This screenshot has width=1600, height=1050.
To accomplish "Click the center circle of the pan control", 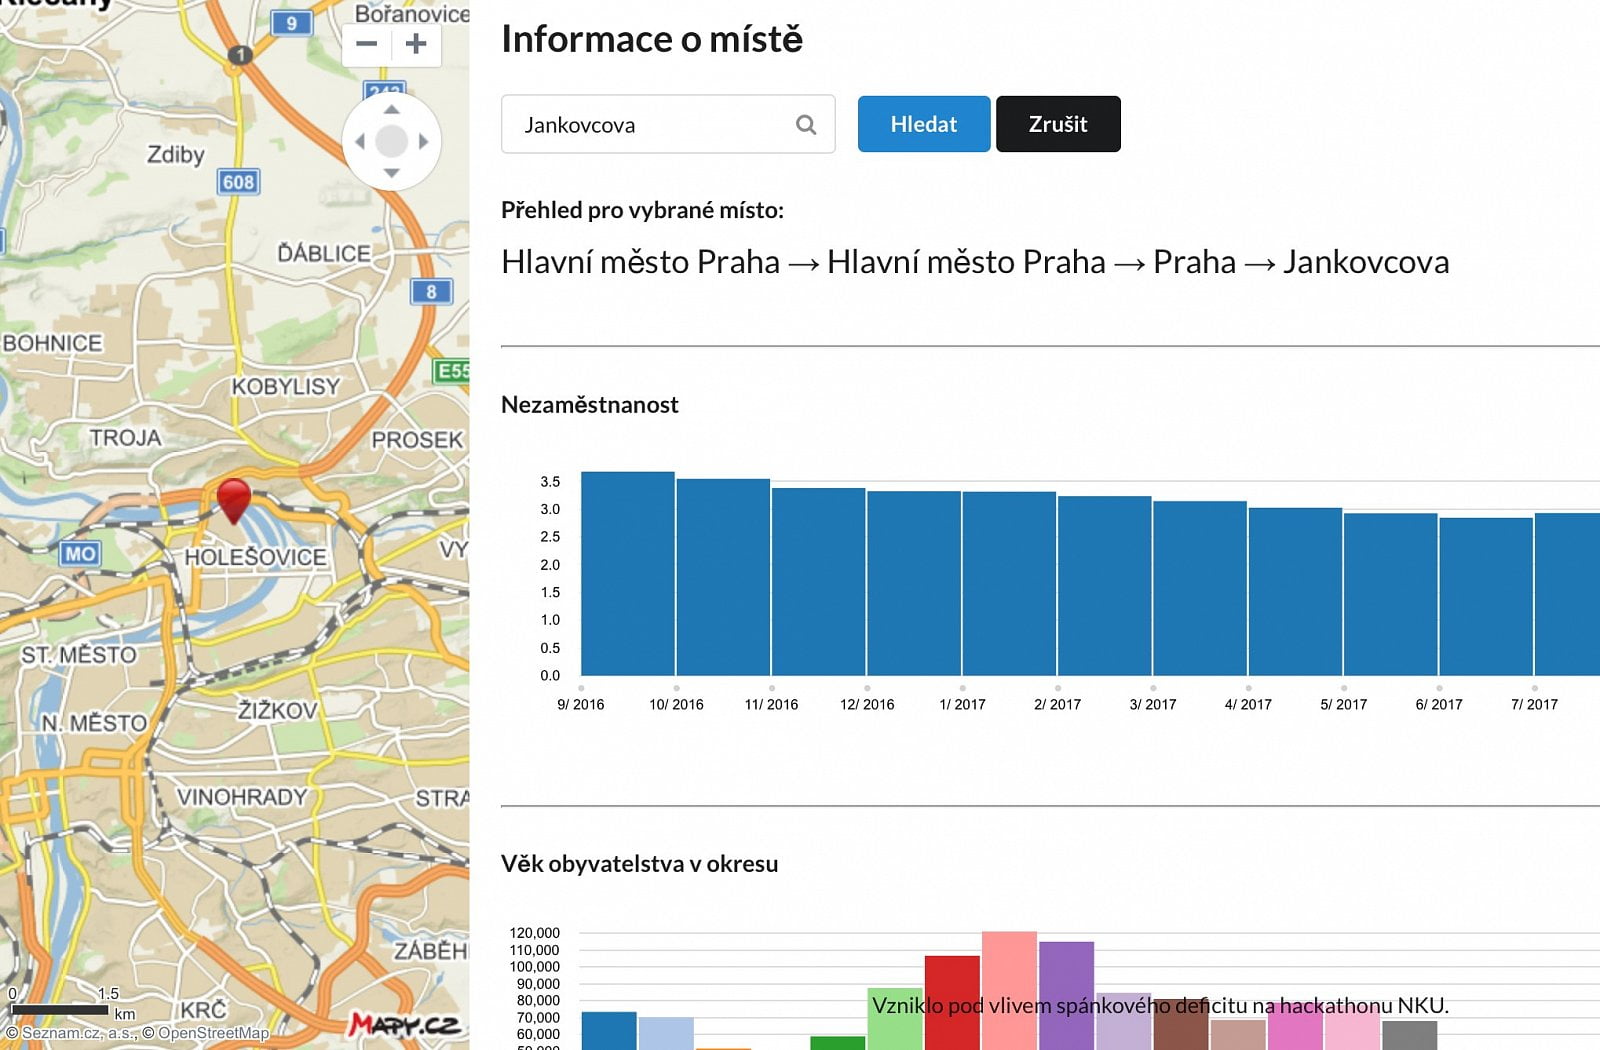I will click(391, 141).
